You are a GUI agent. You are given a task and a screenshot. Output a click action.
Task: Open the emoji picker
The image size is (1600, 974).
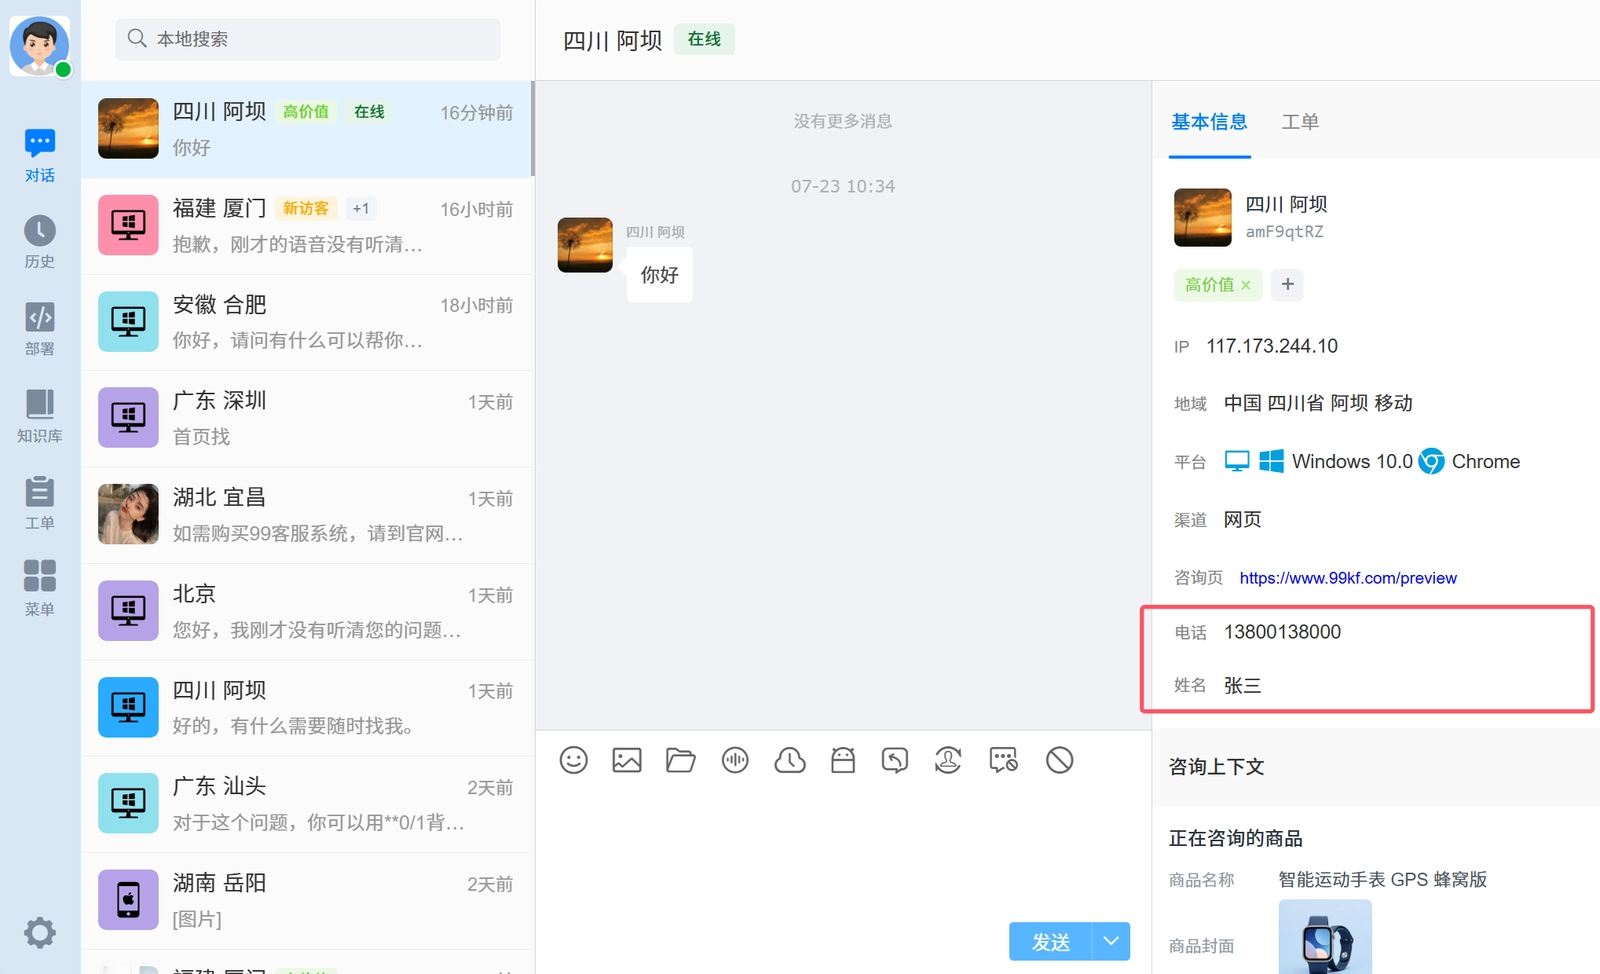pos(574,760)
